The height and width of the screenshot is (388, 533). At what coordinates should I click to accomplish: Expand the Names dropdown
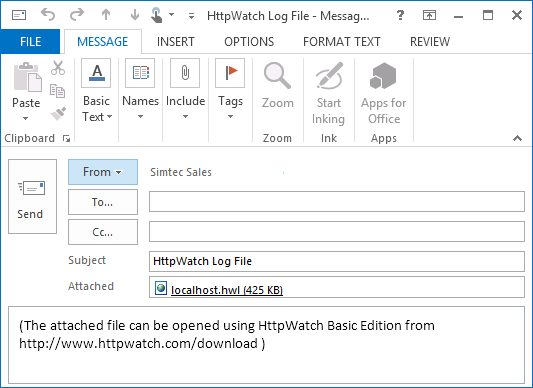pyautogui.click(x=140, y=90)
